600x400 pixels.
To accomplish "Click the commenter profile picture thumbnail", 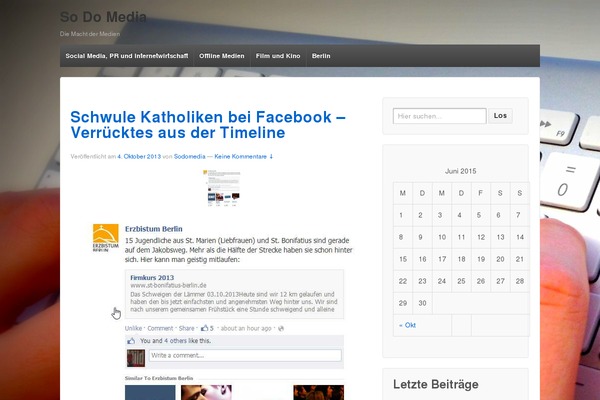I will (136, 358).
